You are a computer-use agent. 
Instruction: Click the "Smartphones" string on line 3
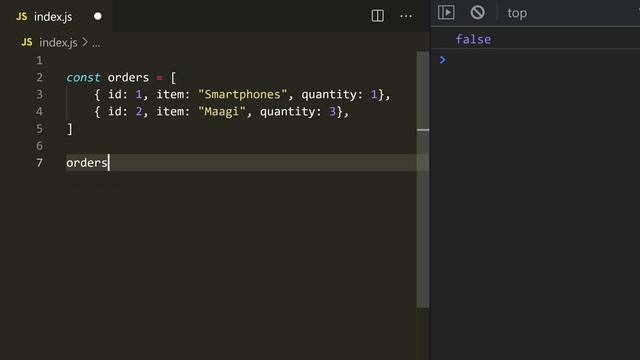click(242, 95)
